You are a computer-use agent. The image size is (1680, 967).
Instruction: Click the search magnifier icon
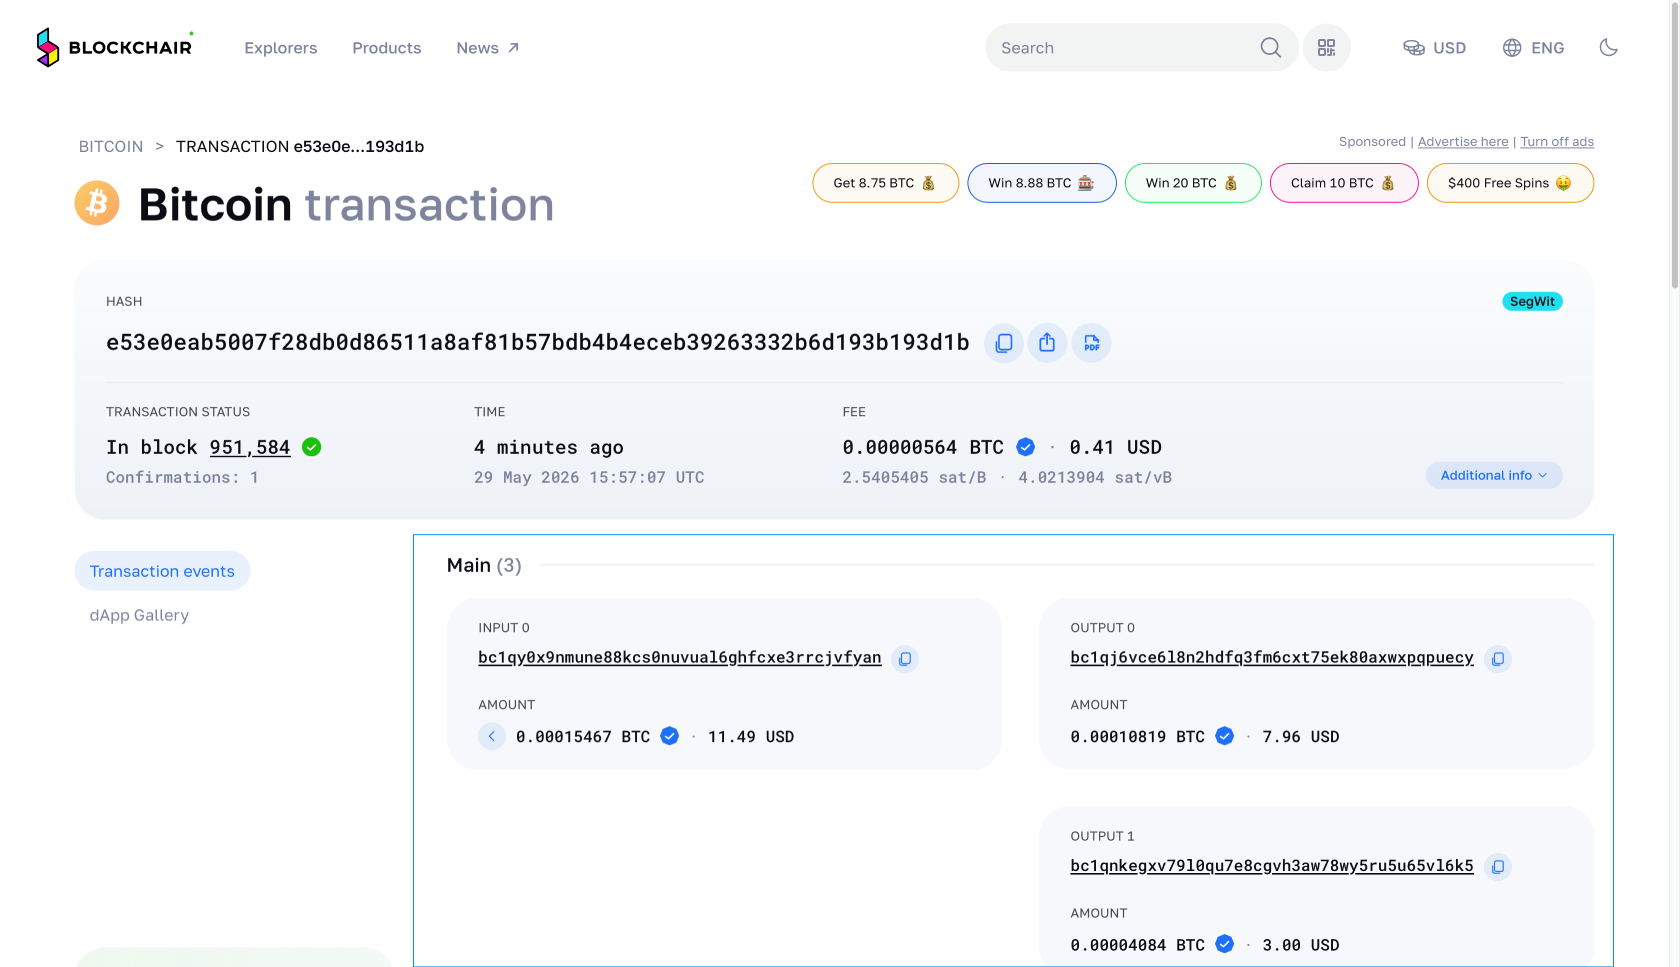[1271, 48]
